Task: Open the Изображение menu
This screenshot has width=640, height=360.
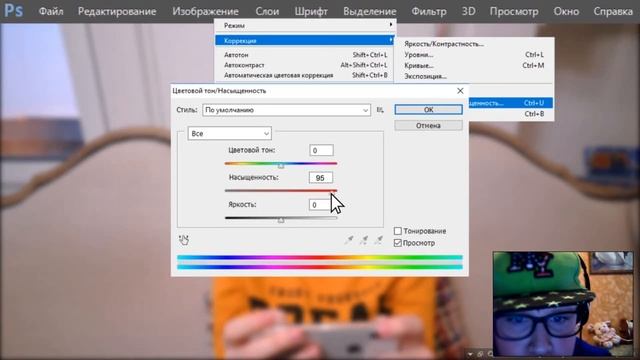Action: [x=205, y=11]
